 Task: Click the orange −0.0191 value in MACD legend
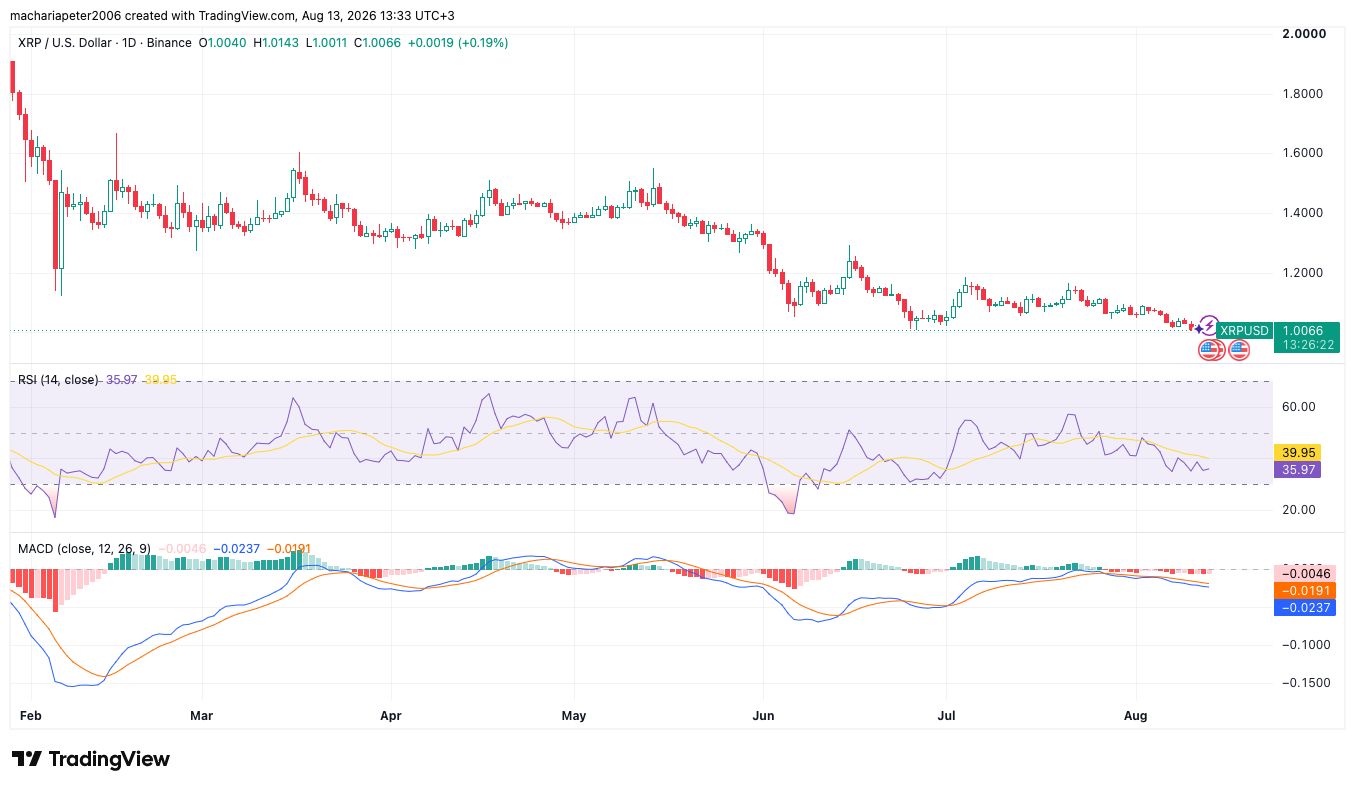point(288,549)
